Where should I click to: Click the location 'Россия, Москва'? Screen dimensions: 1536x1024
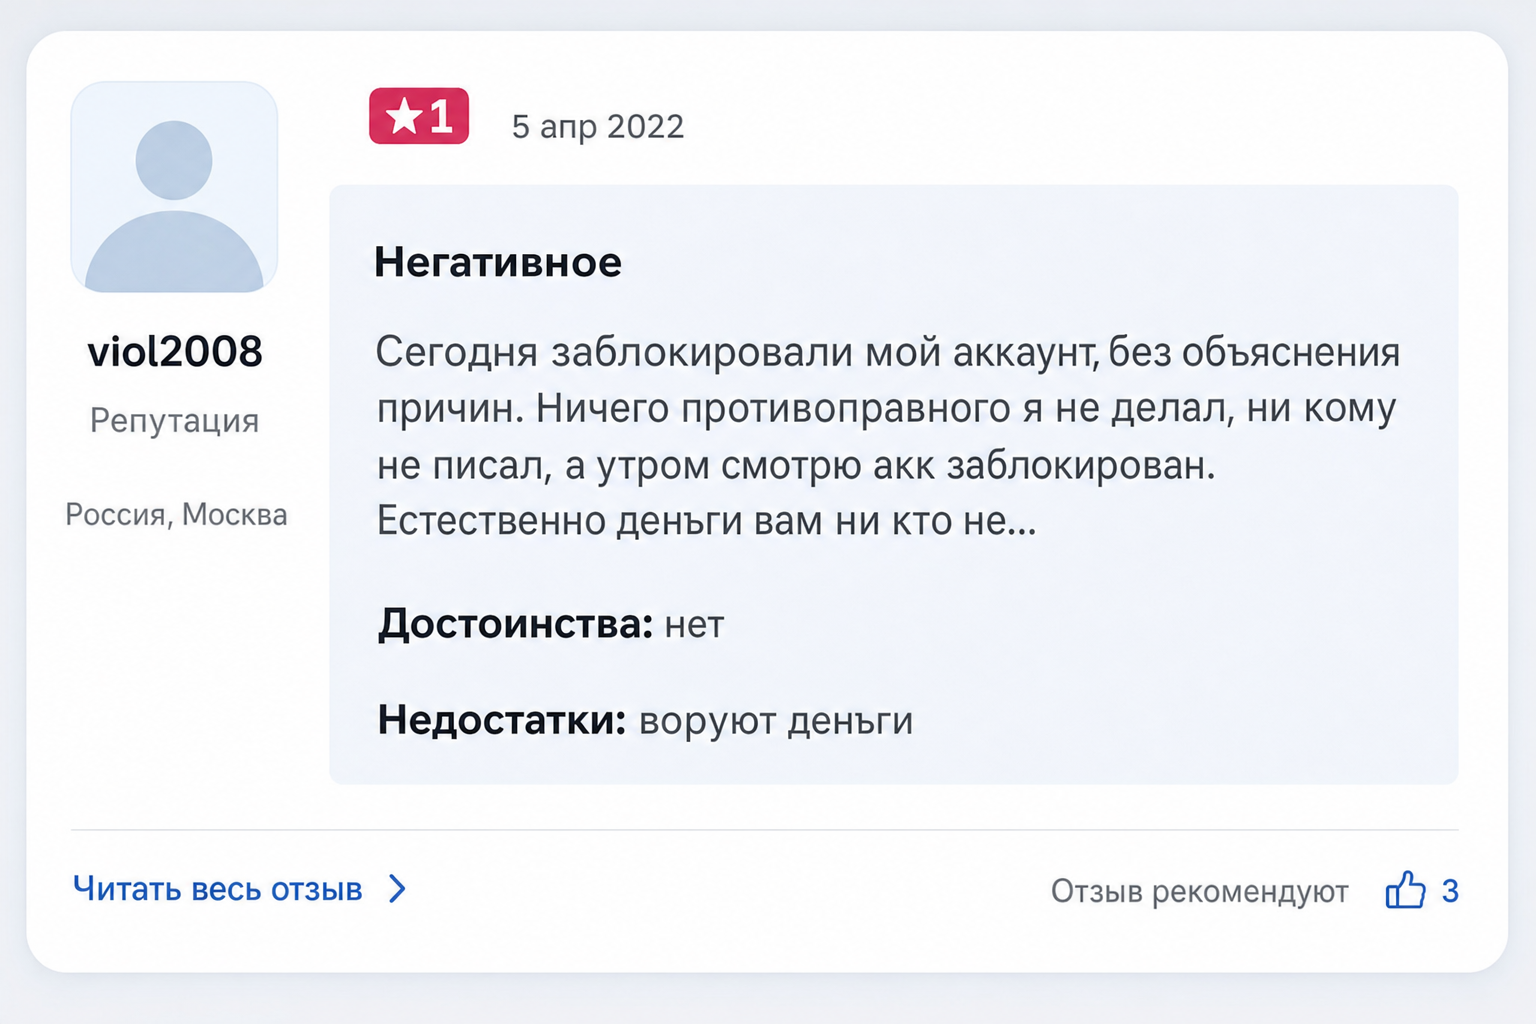(x=176, y=514)
